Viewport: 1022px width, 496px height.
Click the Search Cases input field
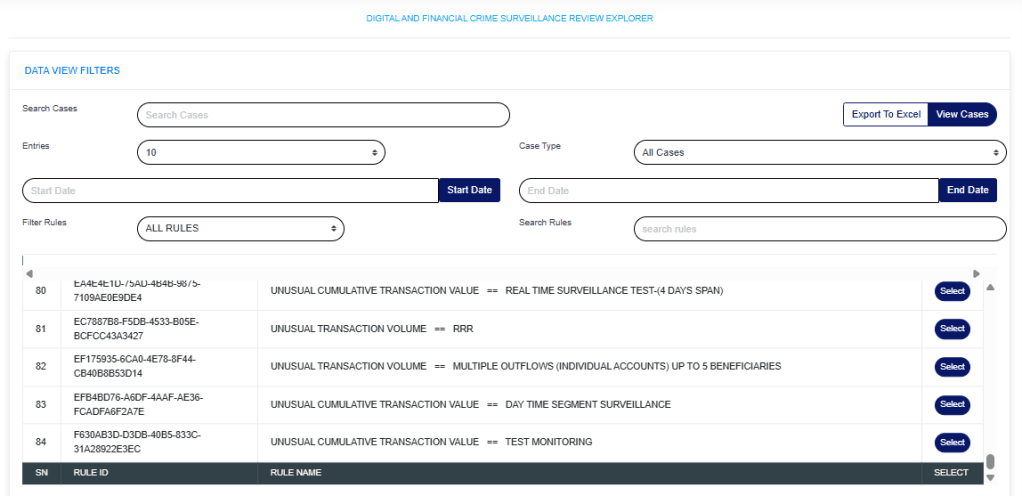point(323,115)
